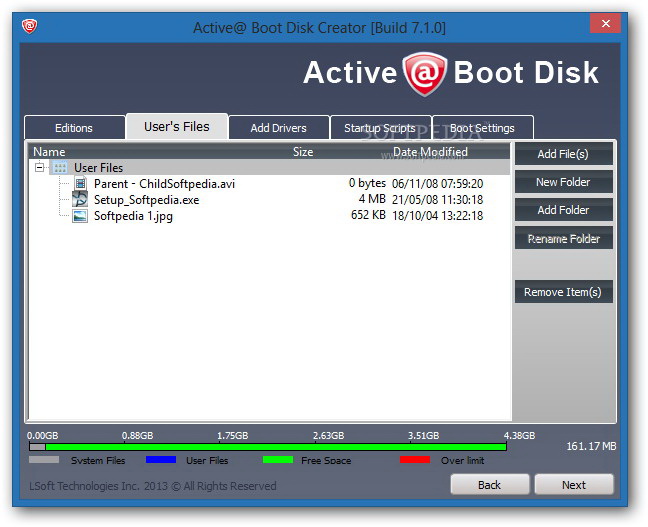Click the gray System Files legend swatch
Viewport: 648px width, 527px height.
click(x=44, y=460)
